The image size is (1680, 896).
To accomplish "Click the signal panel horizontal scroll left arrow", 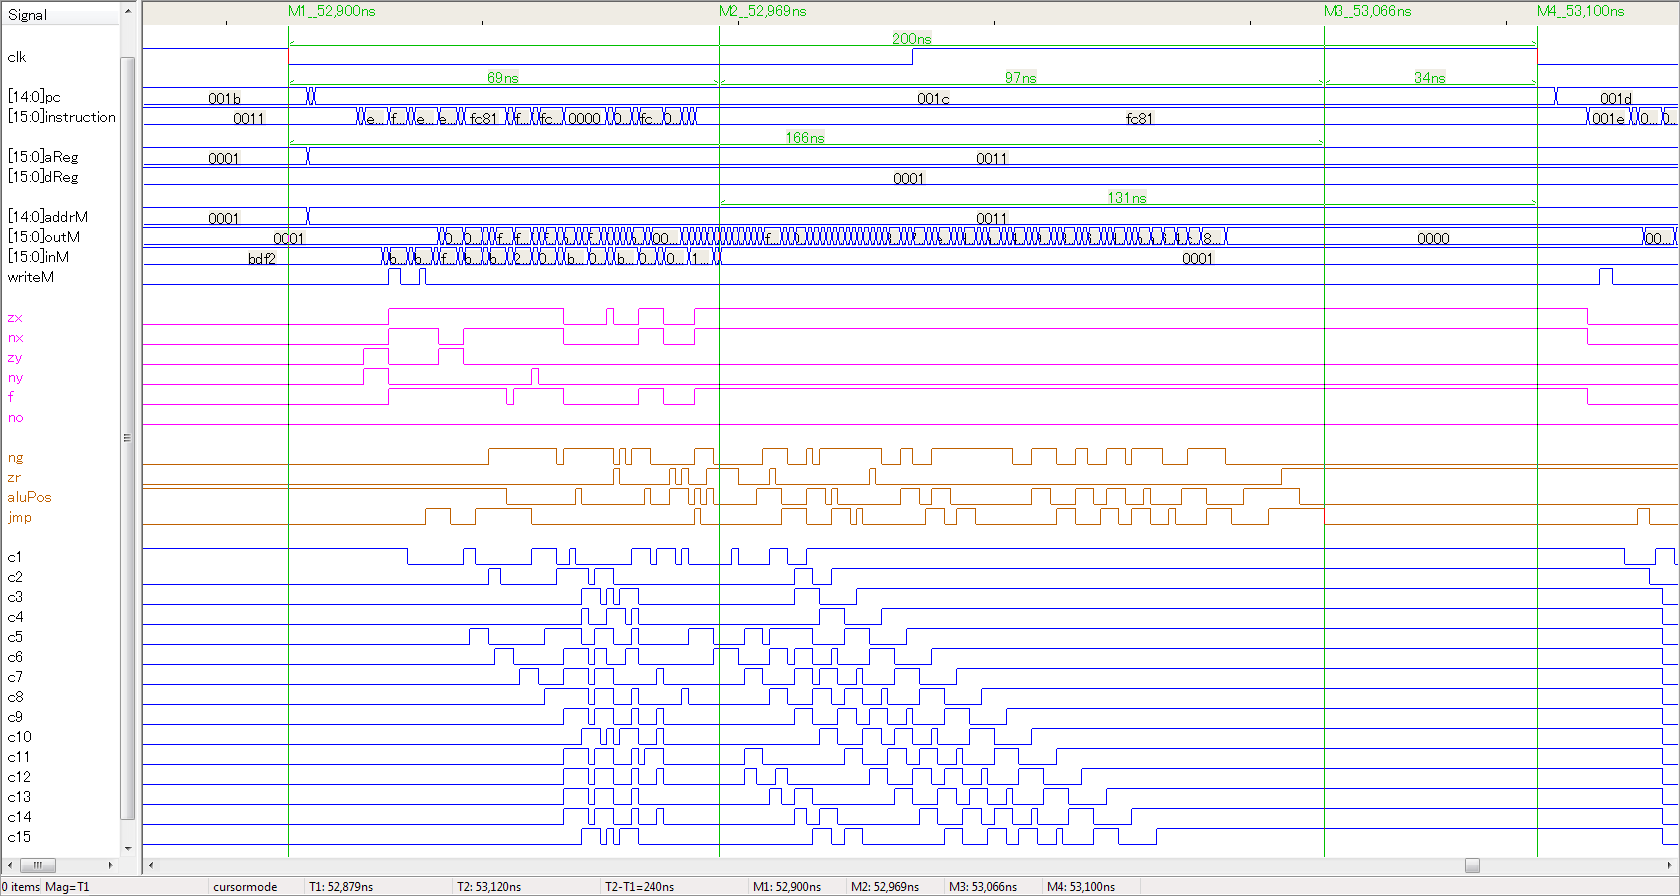I will pyautogui.click(x=10, y=865).
